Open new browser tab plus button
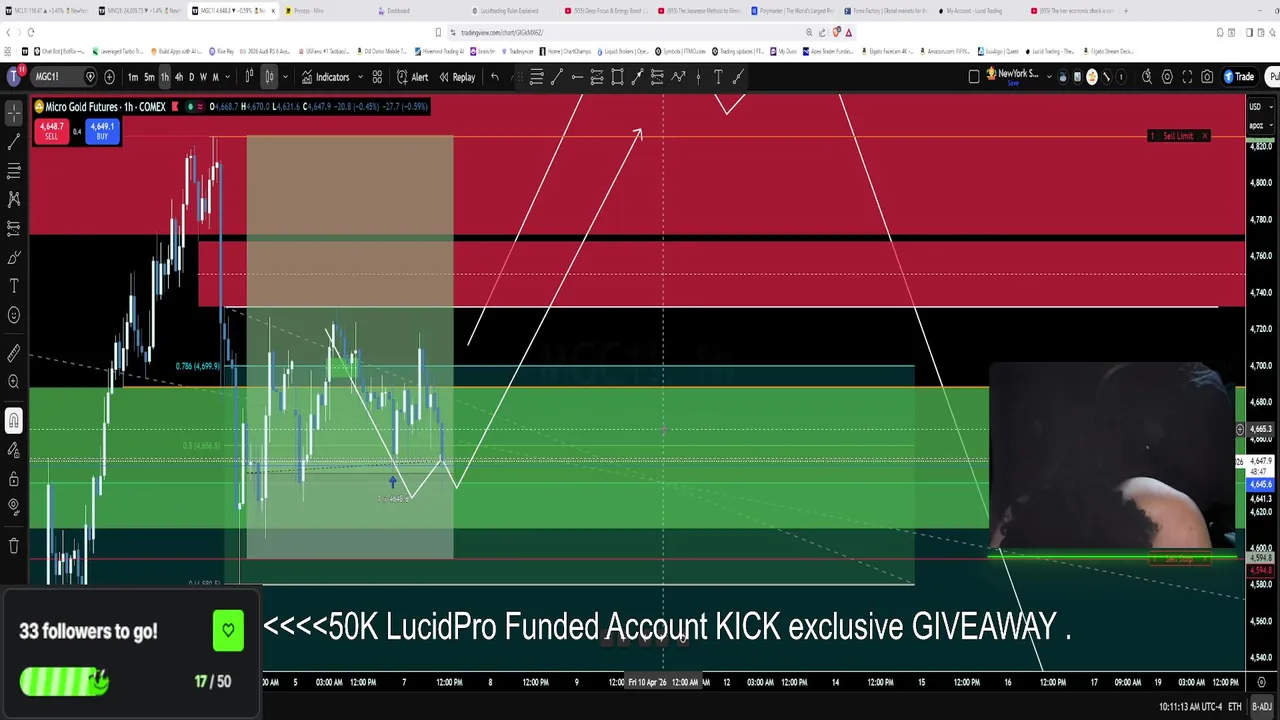Viewport: 1280px width, 720px height. coord(1126,11)
